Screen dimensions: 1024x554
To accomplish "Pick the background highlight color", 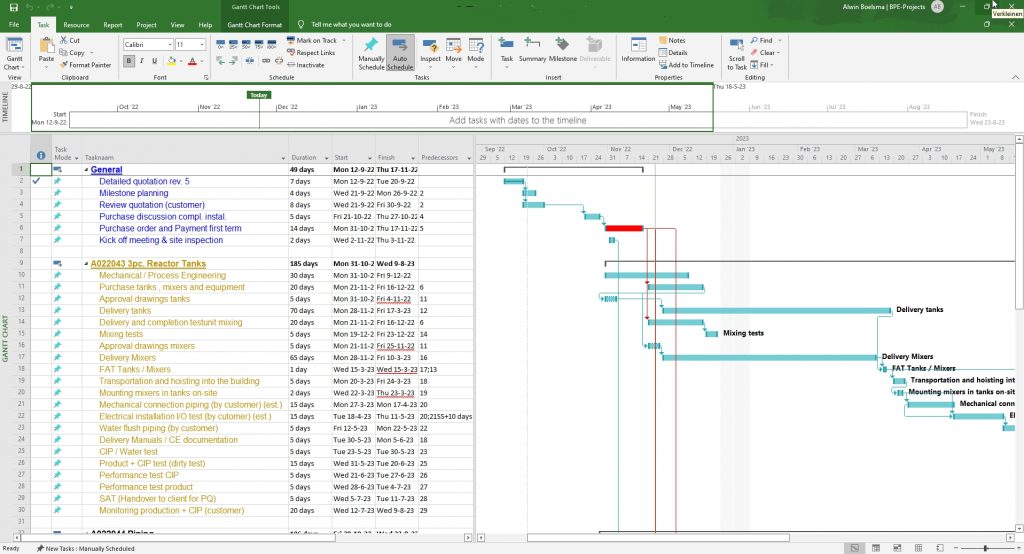I will click(171, 61).
